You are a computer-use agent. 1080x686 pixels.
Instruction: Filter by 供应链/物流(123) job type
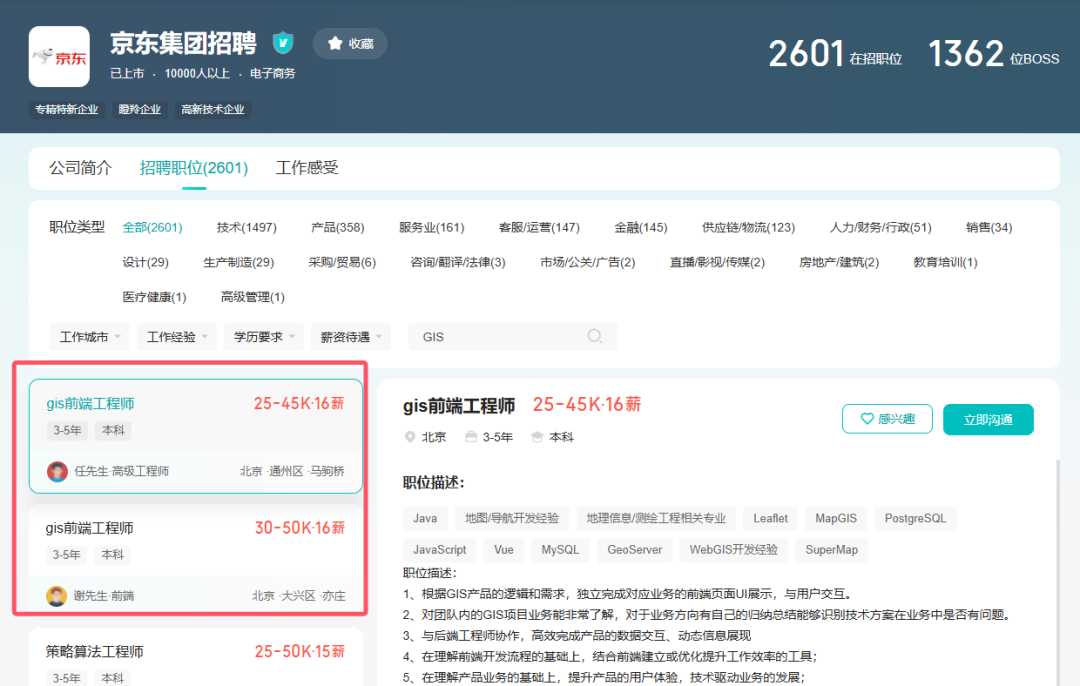point(748,227)
